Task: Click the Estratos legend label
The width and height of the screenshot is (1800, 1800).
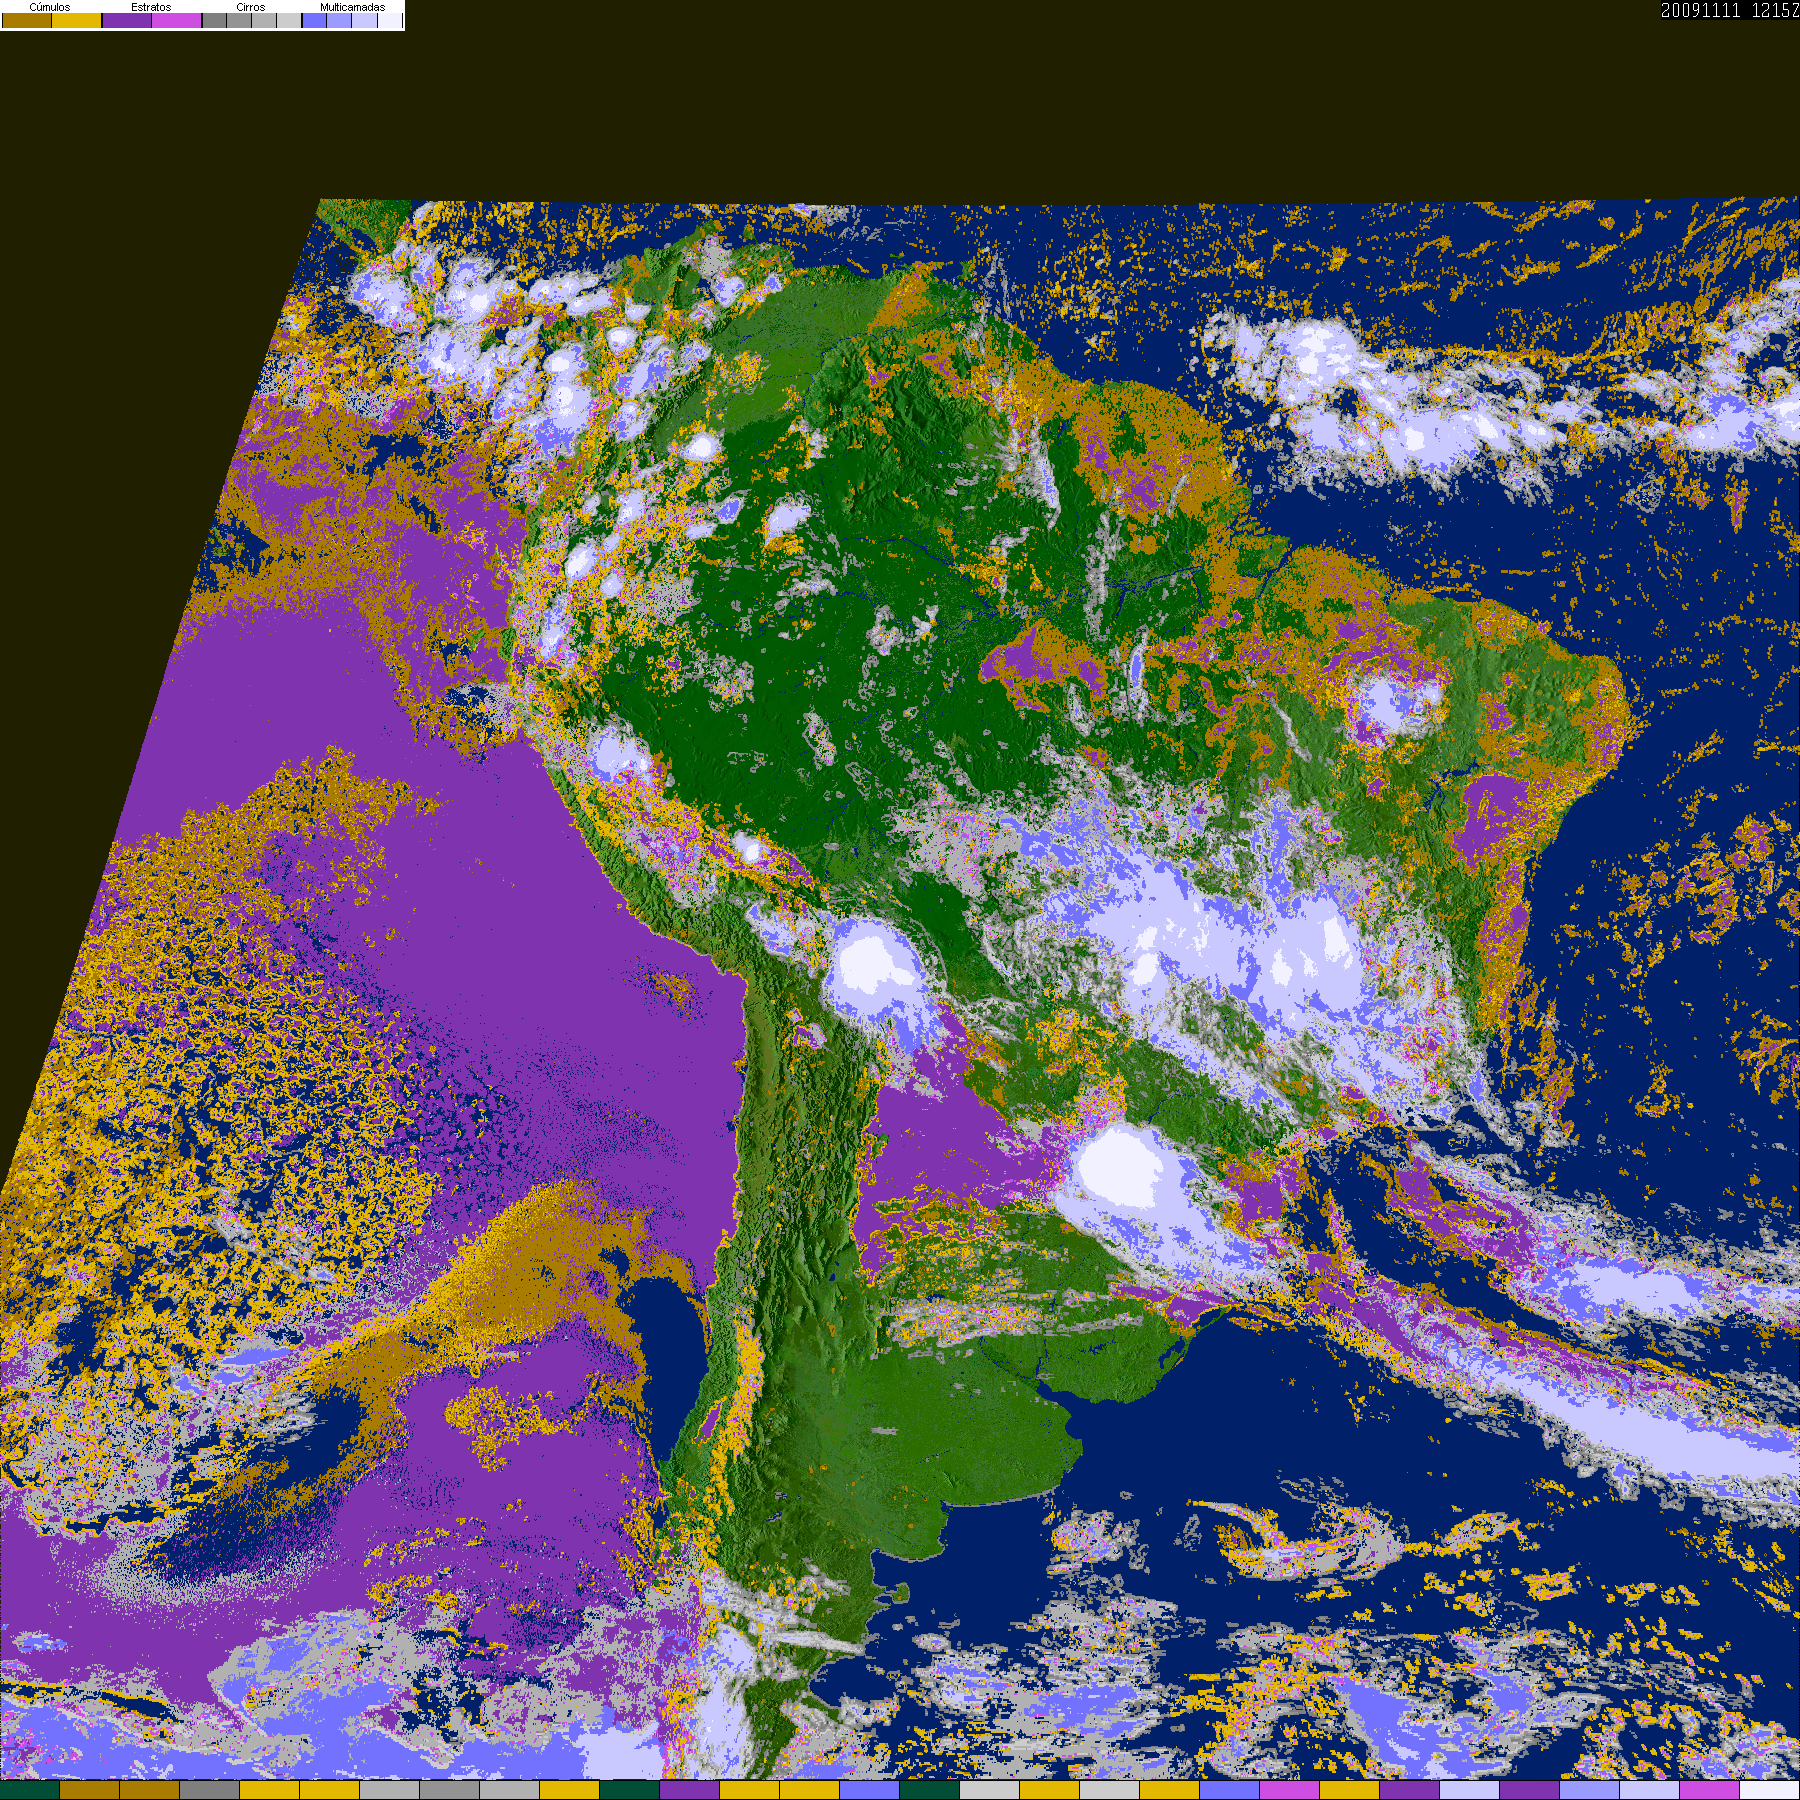Action: click(x=151, y=7)
